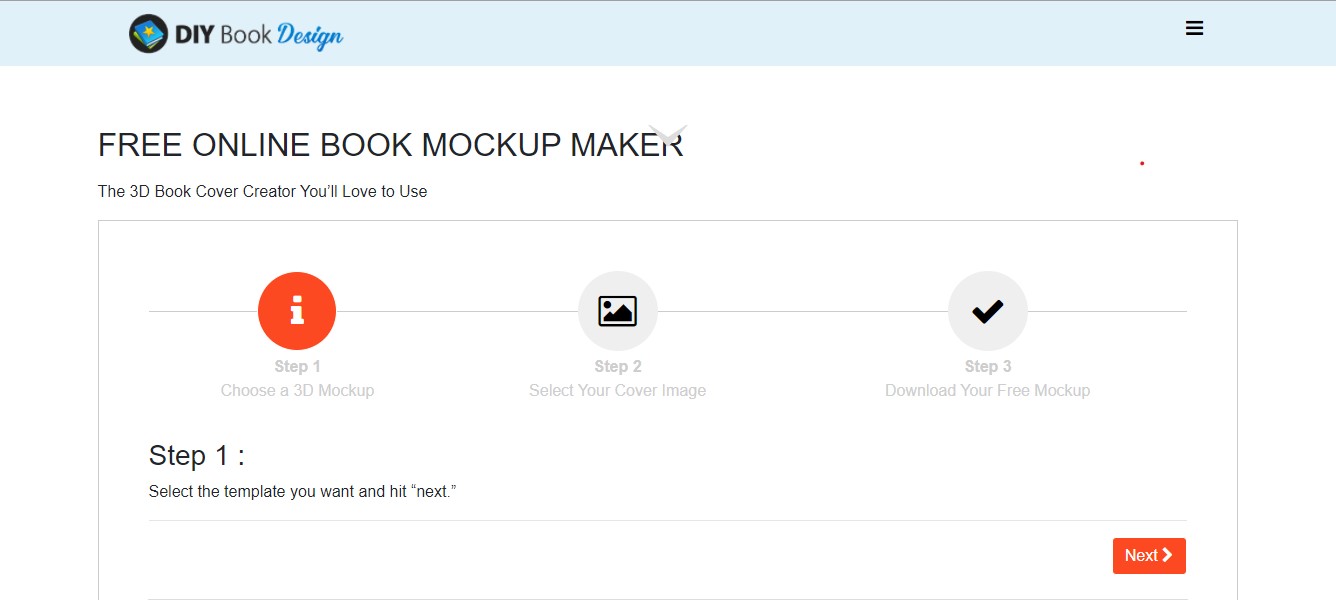Open the hamburger navigation menu
The width and height of the screenshot is (1336, 600).
[1194, 28]
